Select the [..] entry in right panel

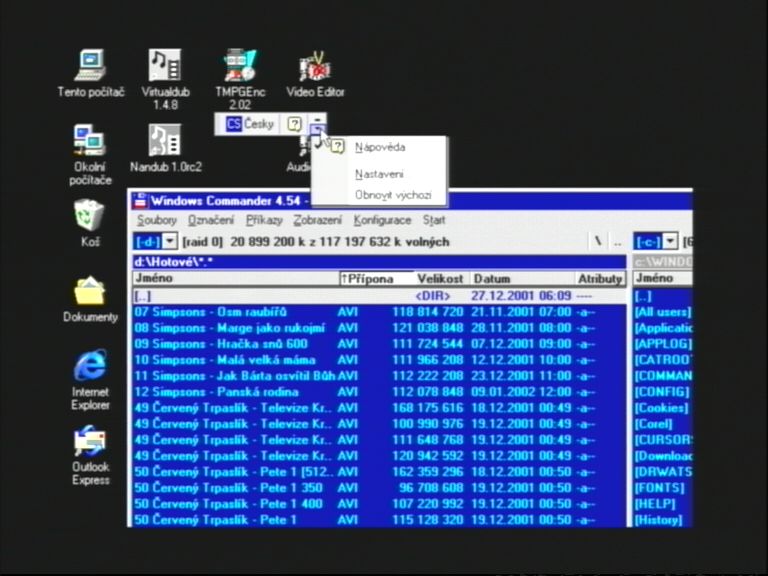(x=662, y=296)
